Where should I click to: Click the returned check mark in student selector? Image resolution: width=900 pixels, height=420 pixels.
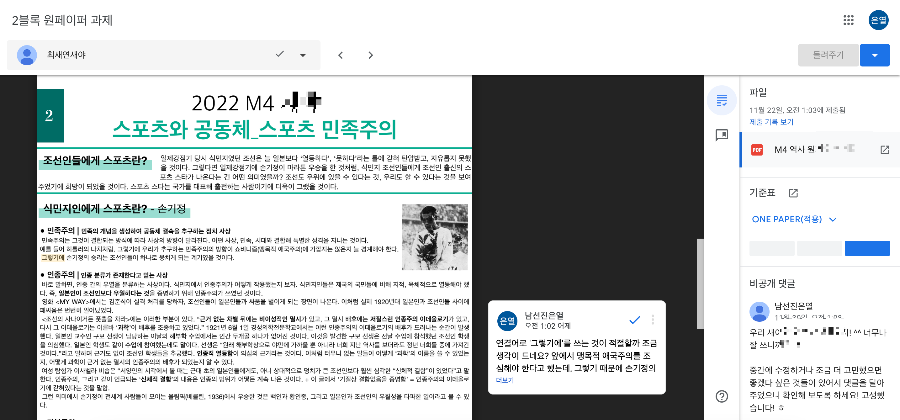click(280, 54)
